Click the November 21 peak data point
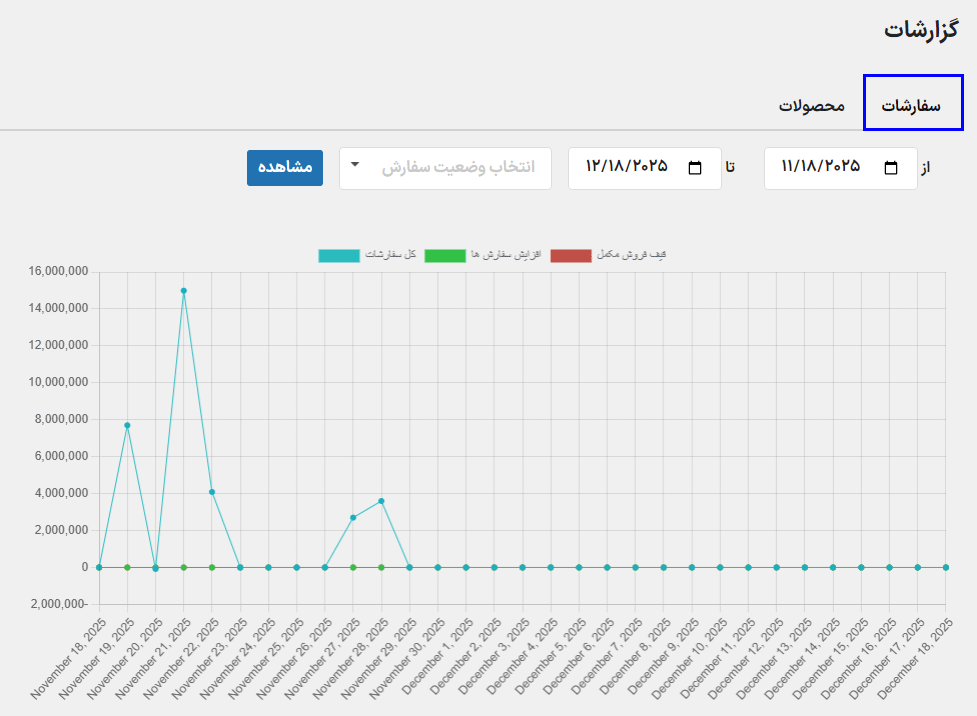 click(x=184, y=291)
